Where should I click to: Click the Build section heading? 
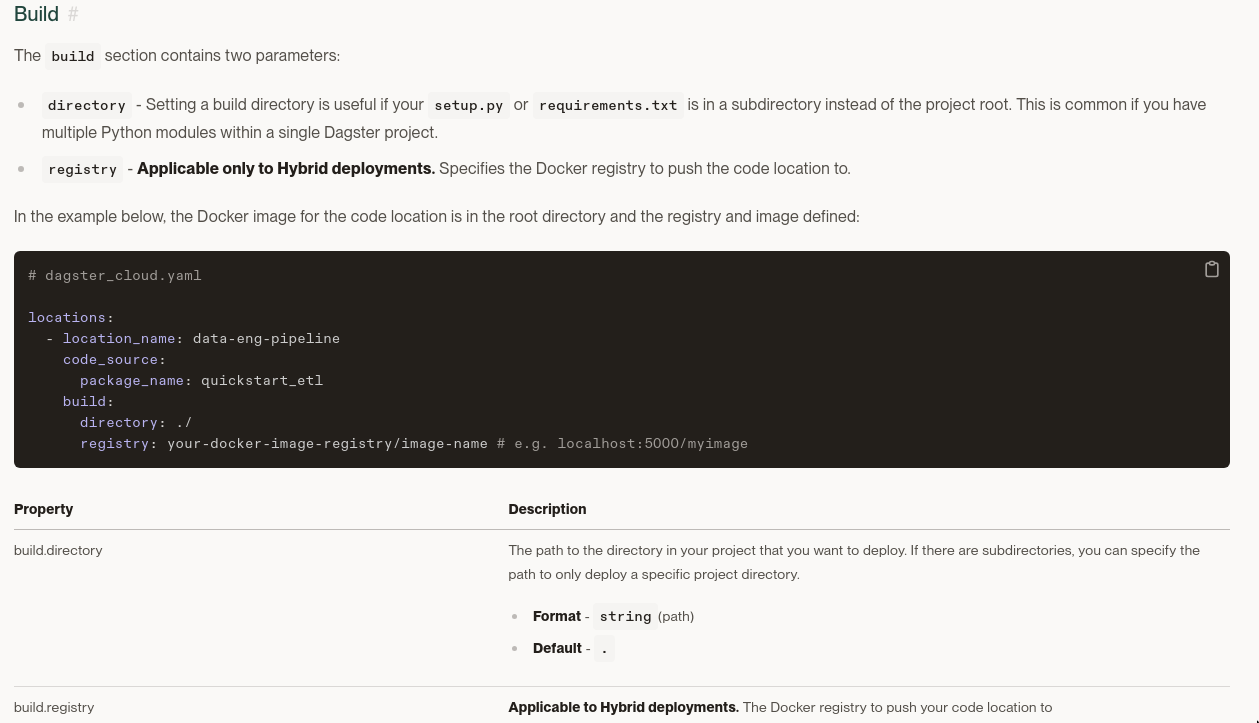[36, 15]
